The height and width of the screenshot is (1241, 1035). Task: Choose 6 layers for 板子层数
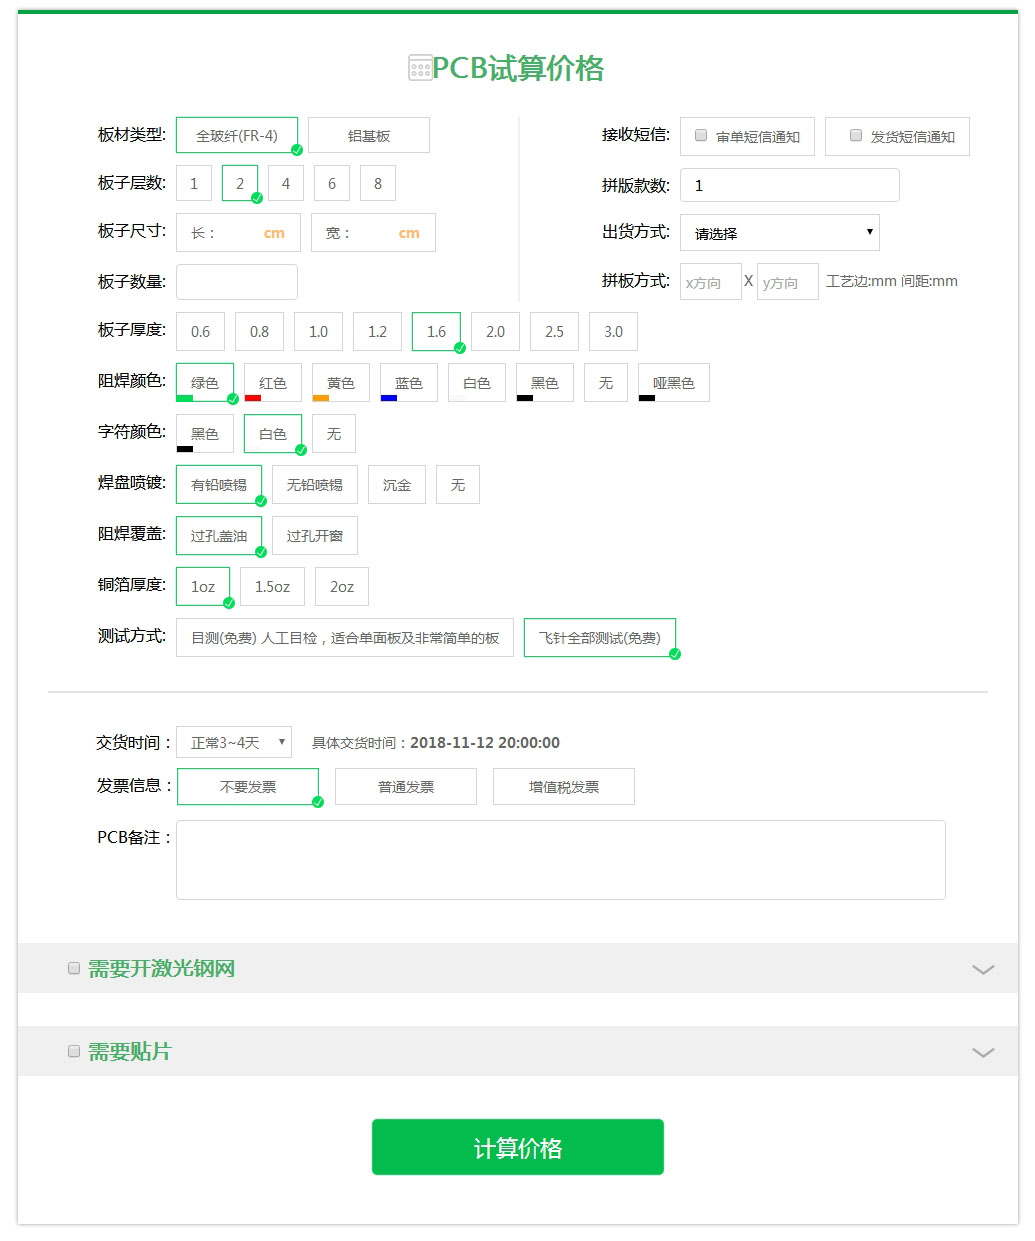click(332, 183)
